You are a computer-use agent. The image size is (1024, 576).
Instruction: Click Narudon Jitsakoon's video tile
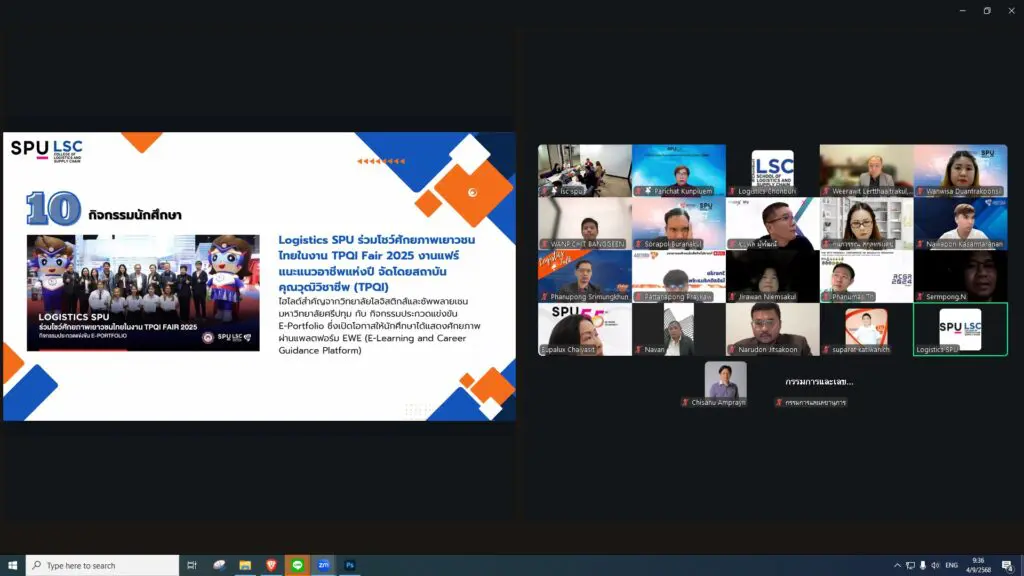tap(772, 329)
